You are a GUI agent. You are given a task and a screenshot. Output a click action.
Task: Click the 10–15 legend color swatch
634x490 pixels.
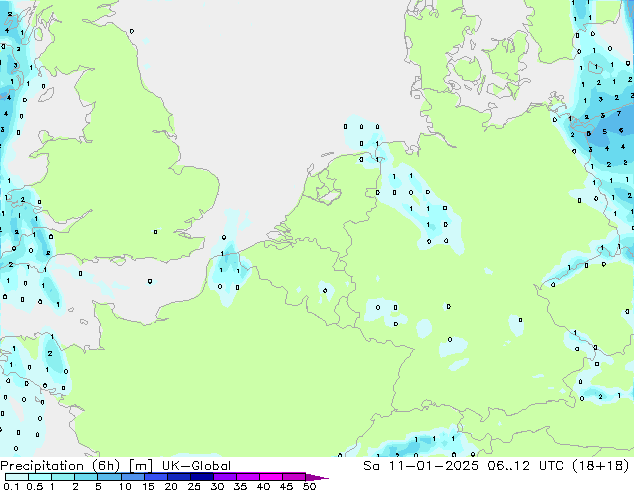pyautogui.click(x=132, y=477)
